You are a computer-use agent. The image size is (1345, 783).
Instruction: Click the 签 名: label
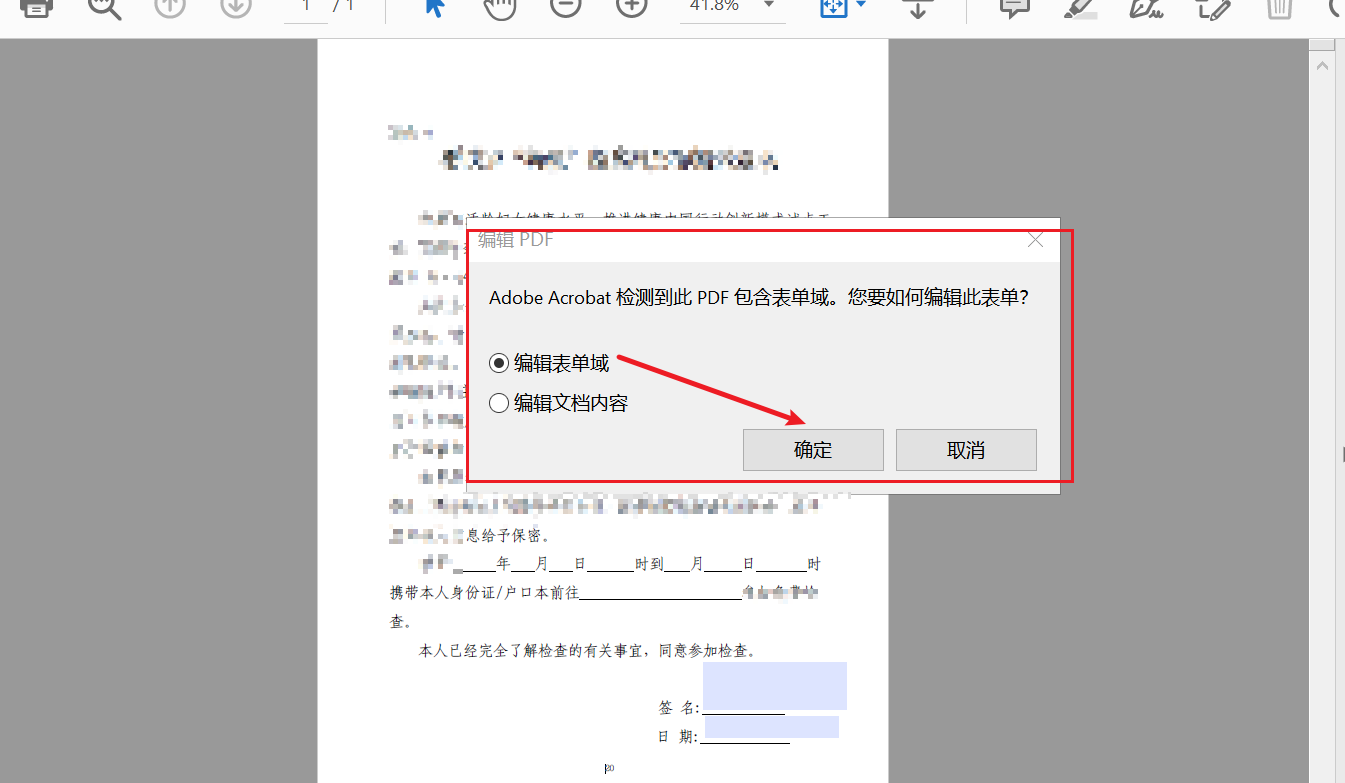[x=680, y=707]
